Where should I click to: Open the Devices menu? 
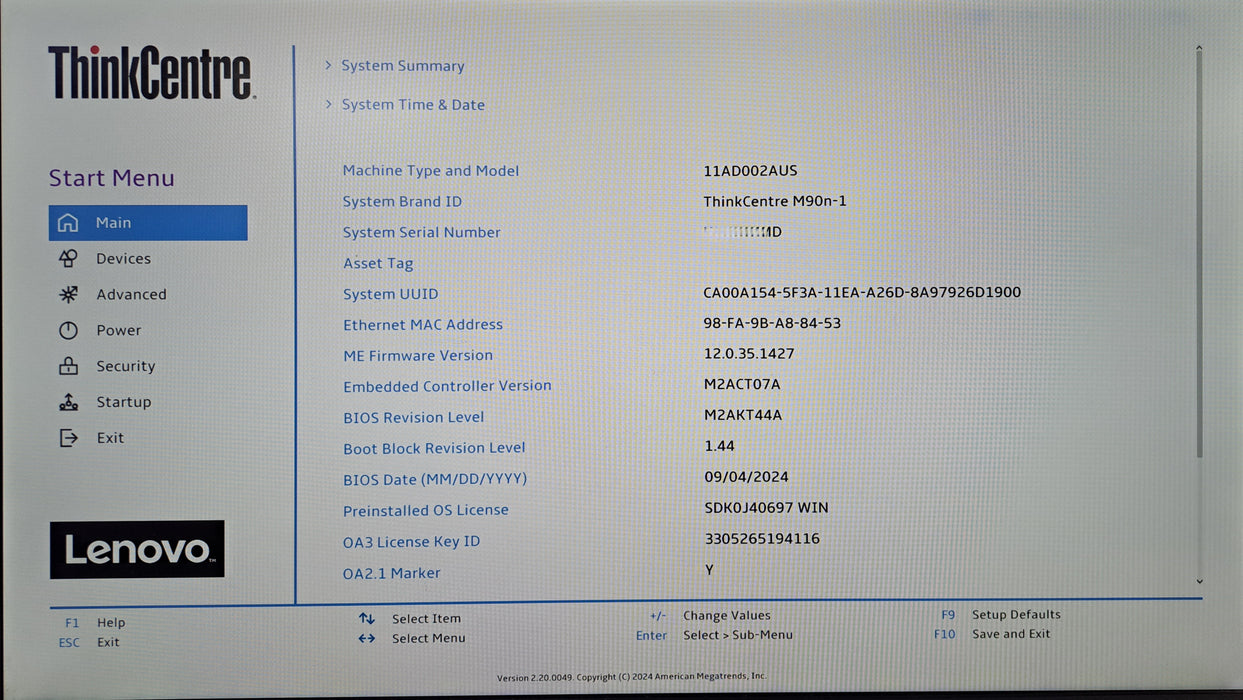click(x=123, y=259)
